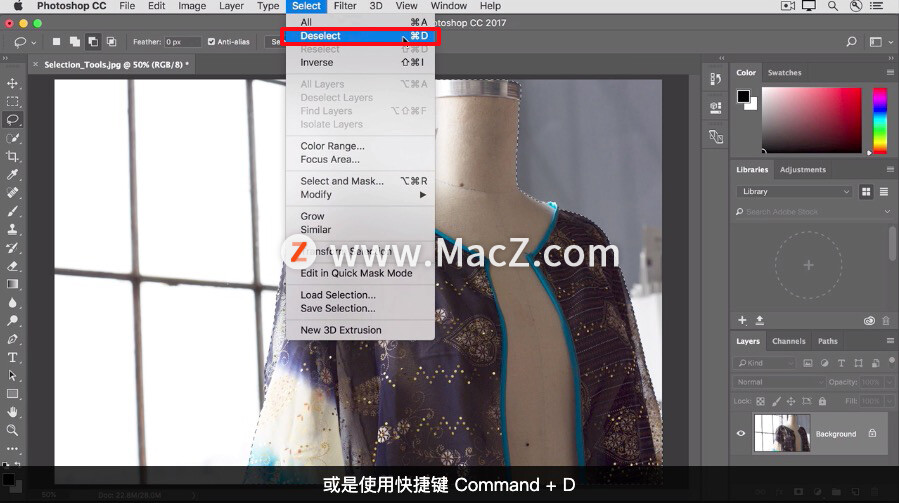Toggle pixel layer filter icon

point(807,363)
